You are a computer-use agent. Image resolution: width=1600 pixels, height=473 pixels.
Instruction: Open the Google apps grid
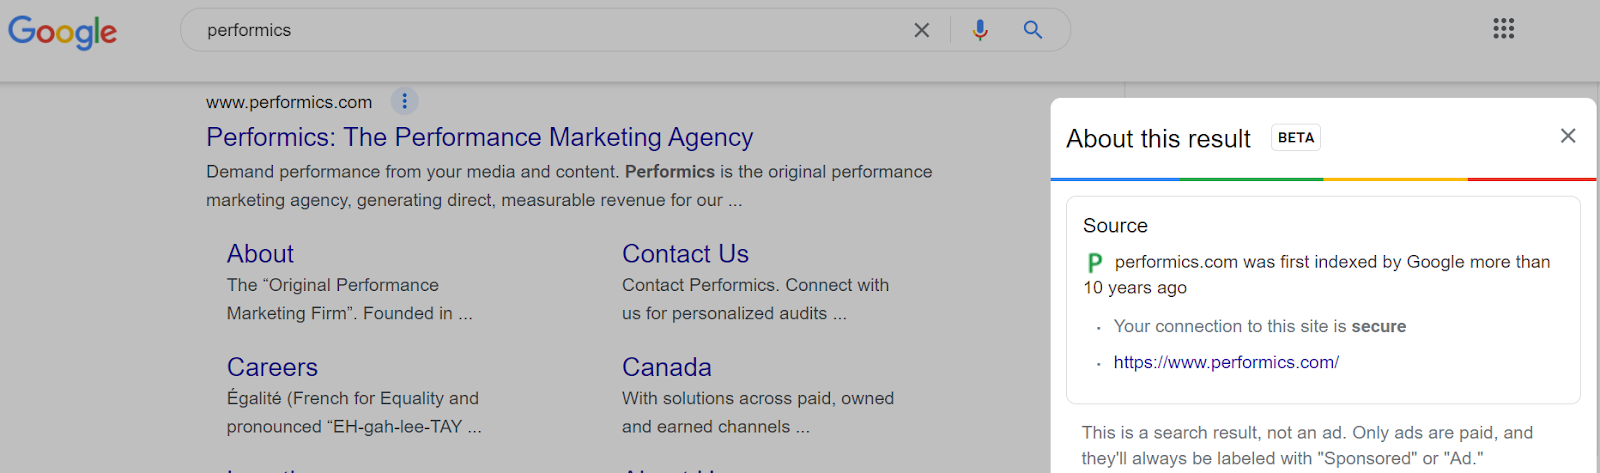[x=1504, y=28]
